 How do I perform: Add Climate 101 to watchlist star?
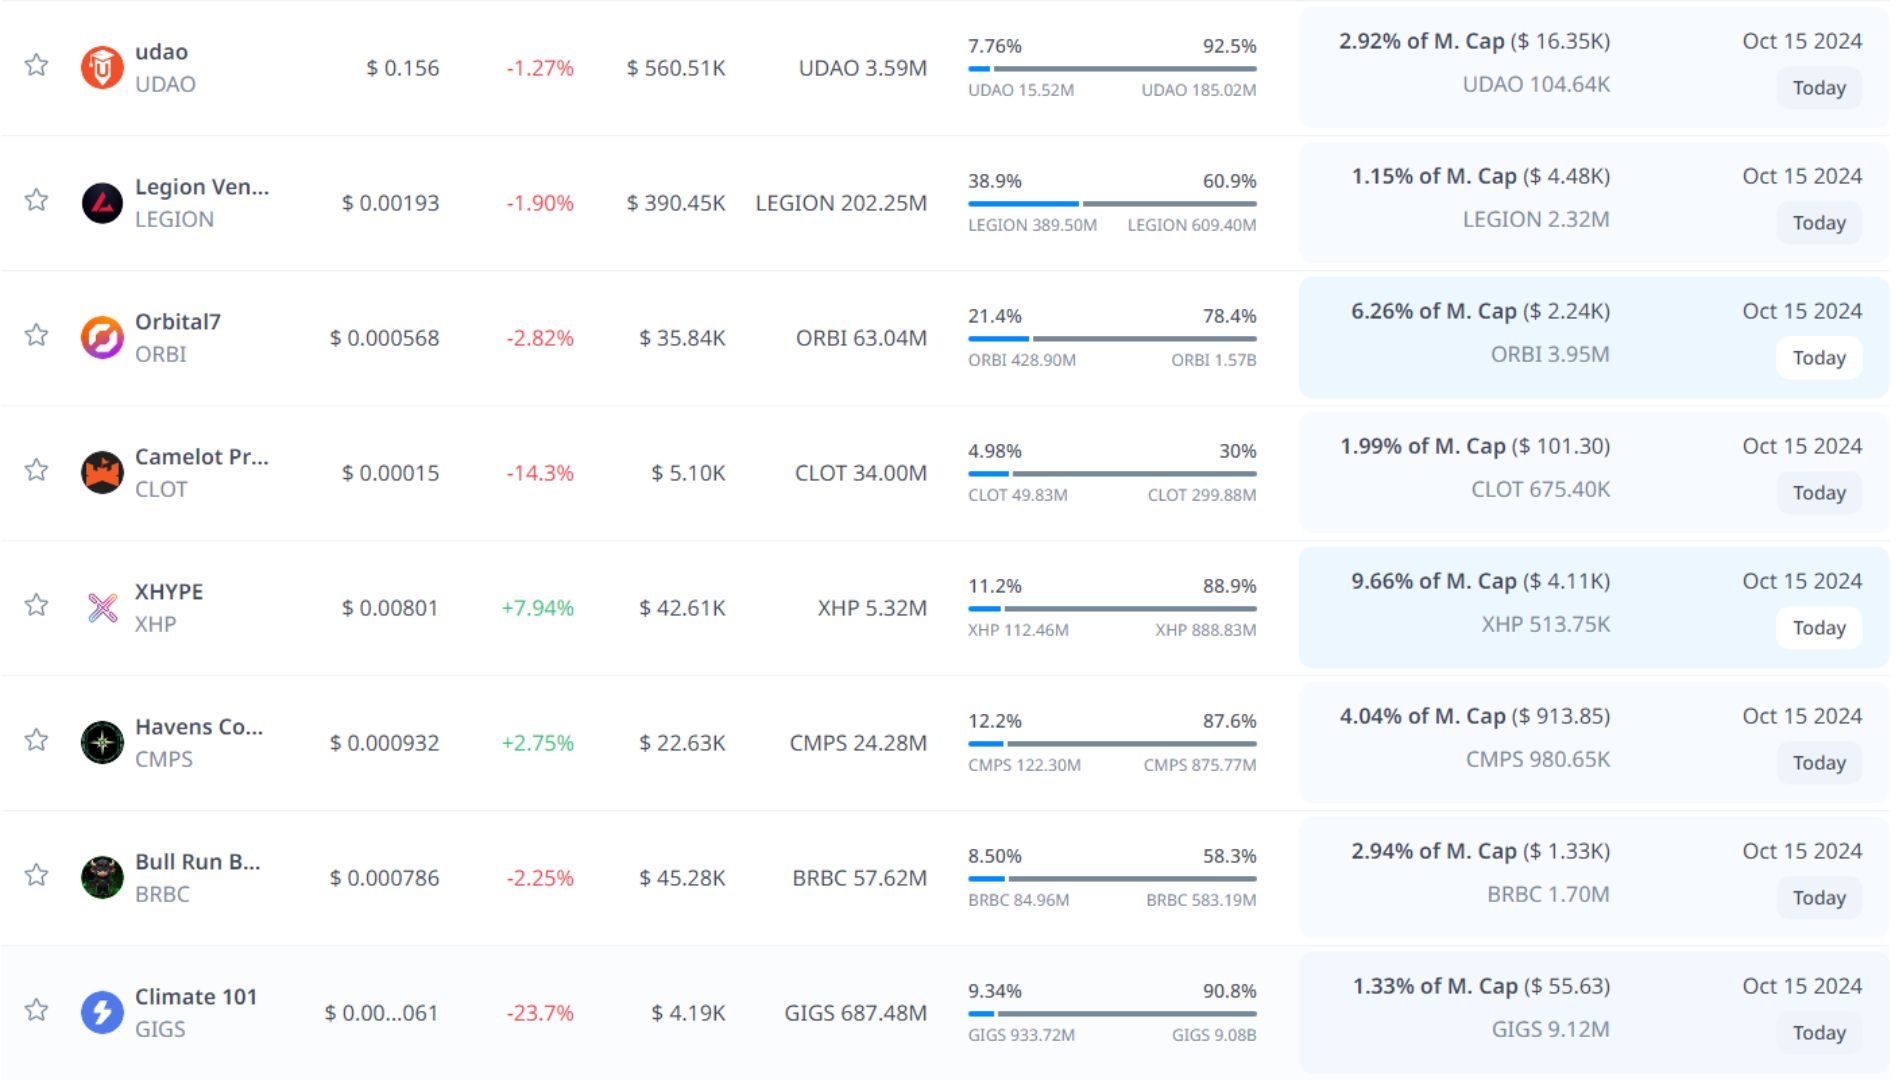pos(37,1010)
